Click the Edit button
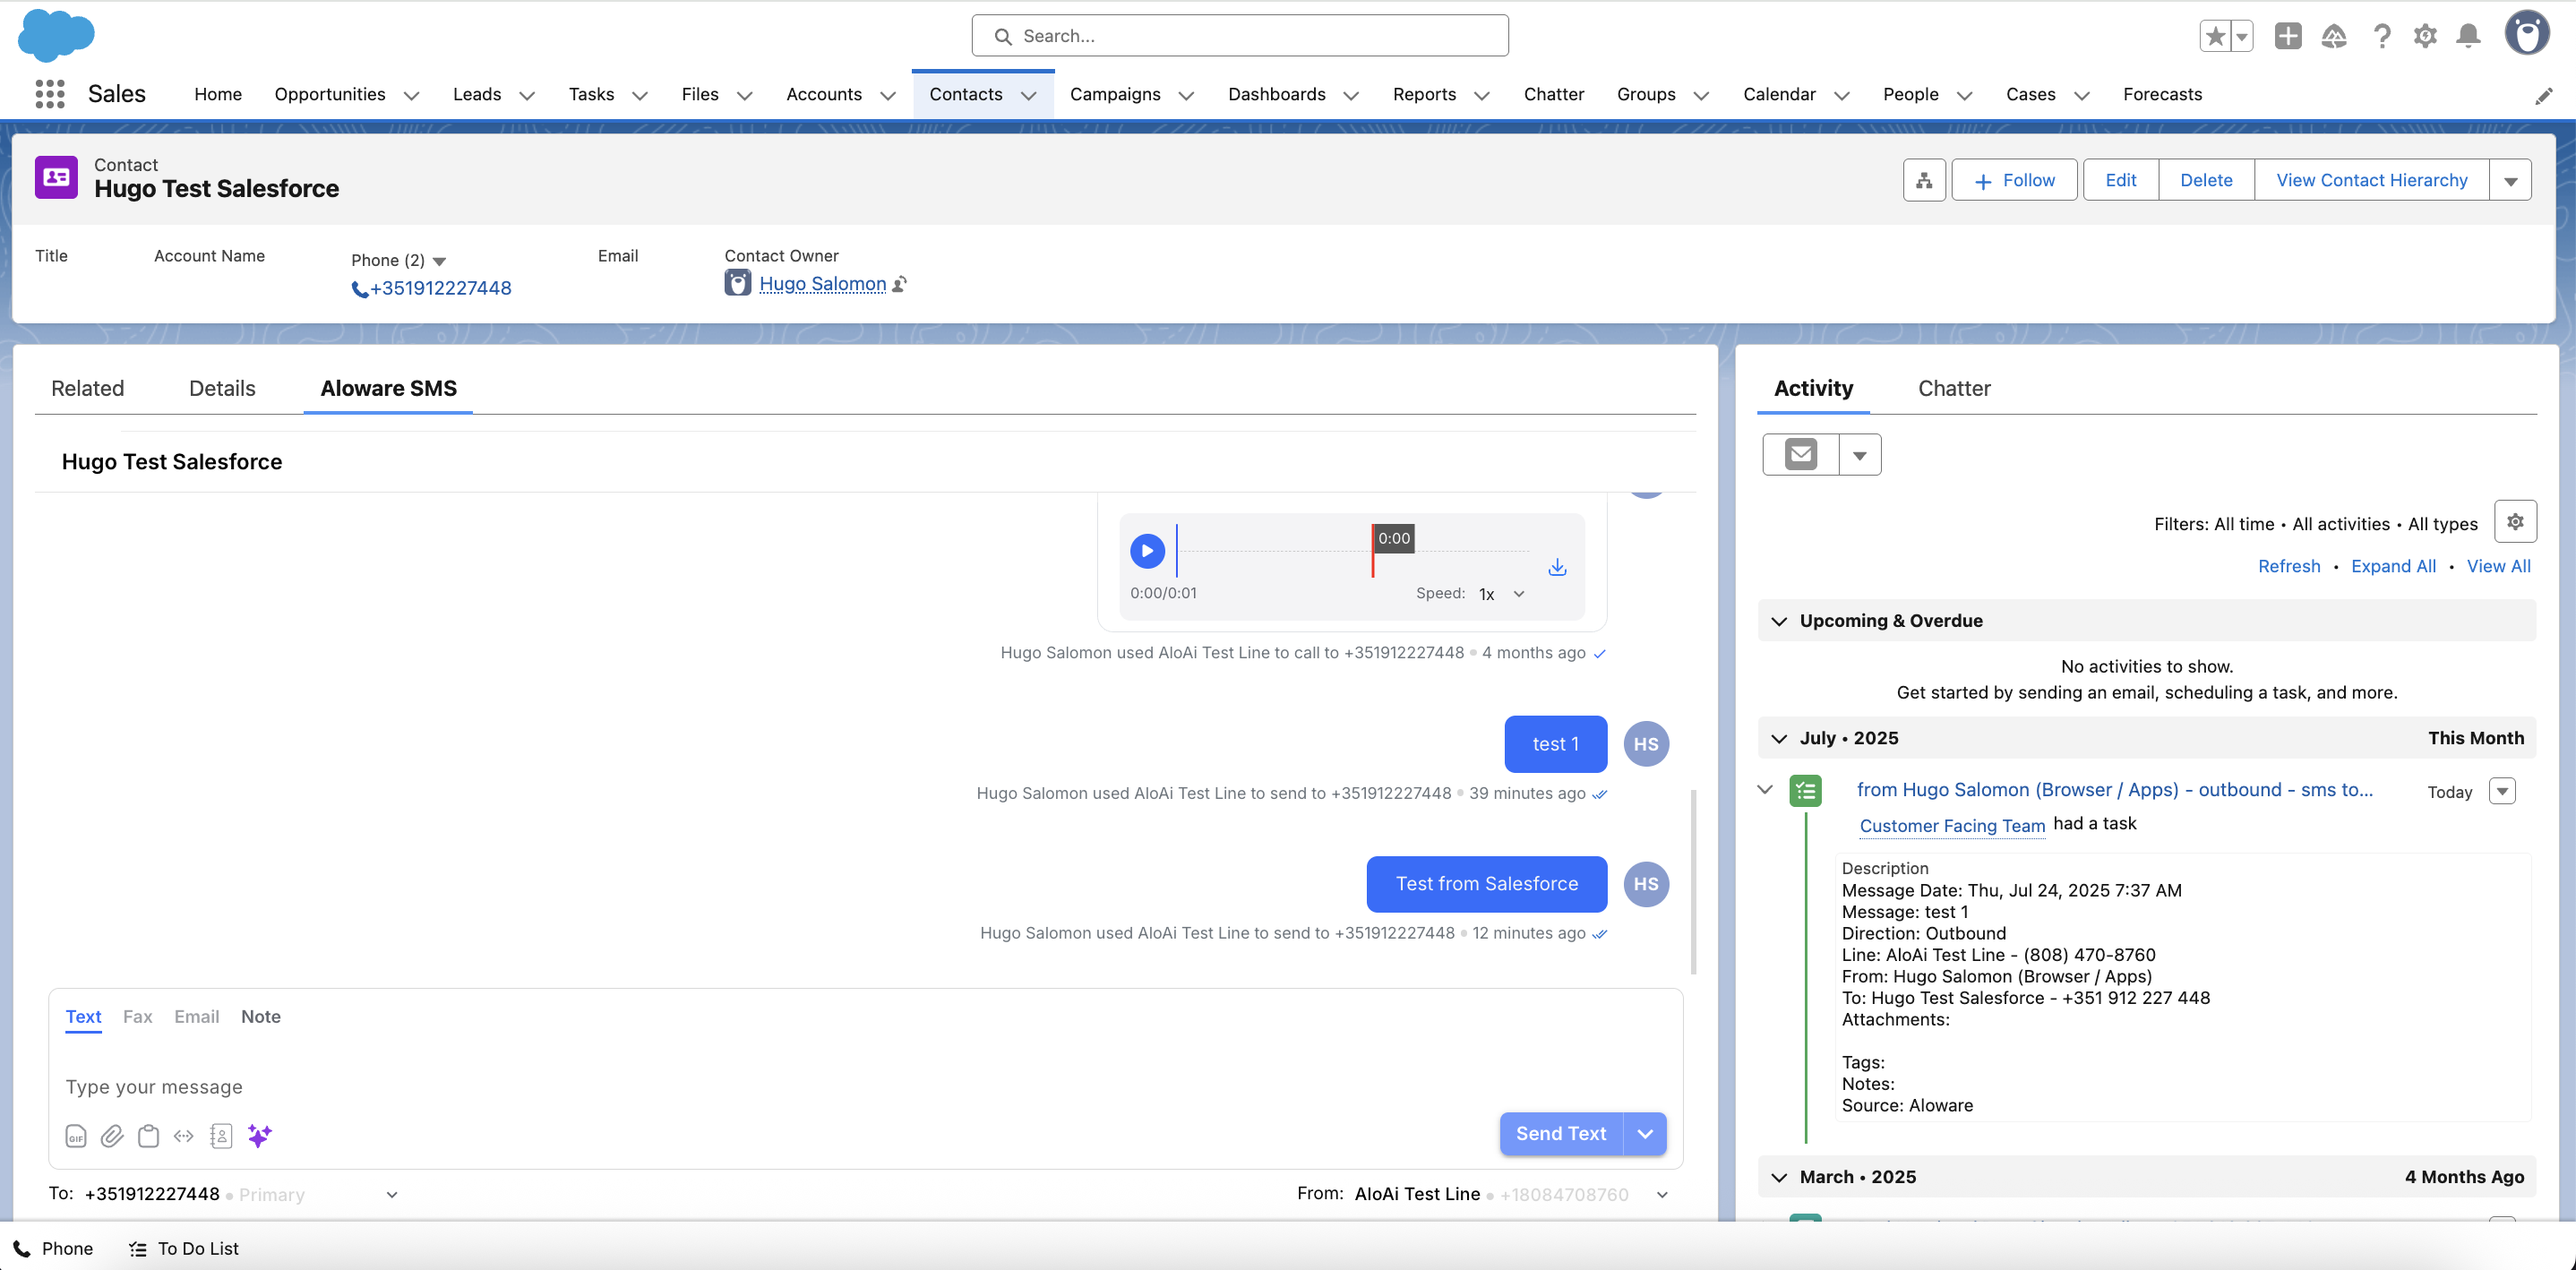 click(x=2120, y=180)
